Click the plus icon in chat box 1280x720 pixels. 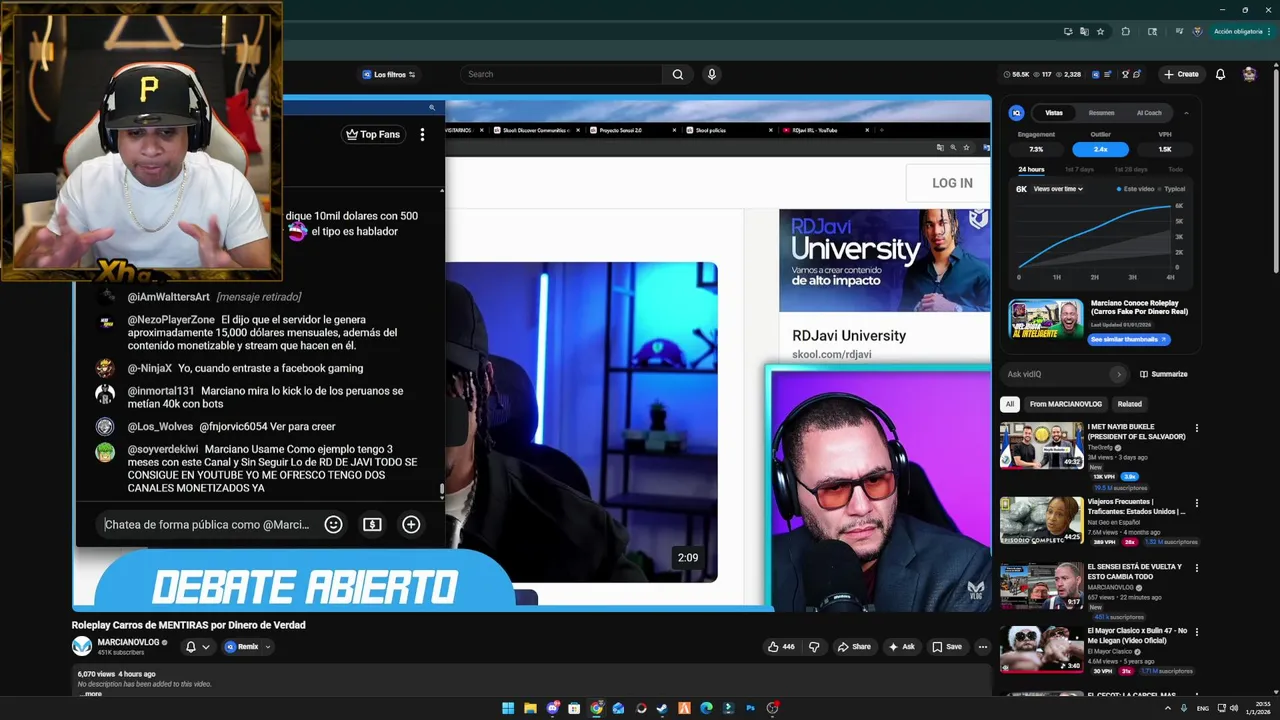(x=411, y=524)
